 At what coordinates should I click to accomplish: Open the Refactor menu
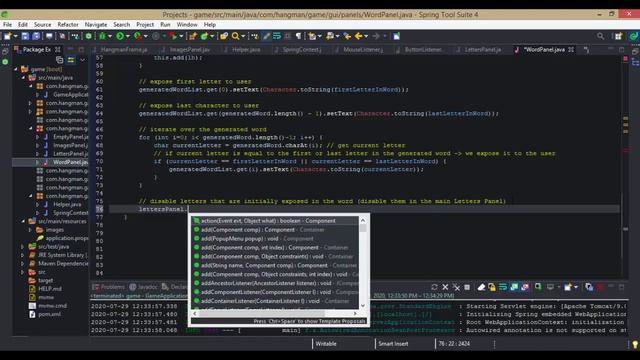pyautogui.click(x=68, y=24)
